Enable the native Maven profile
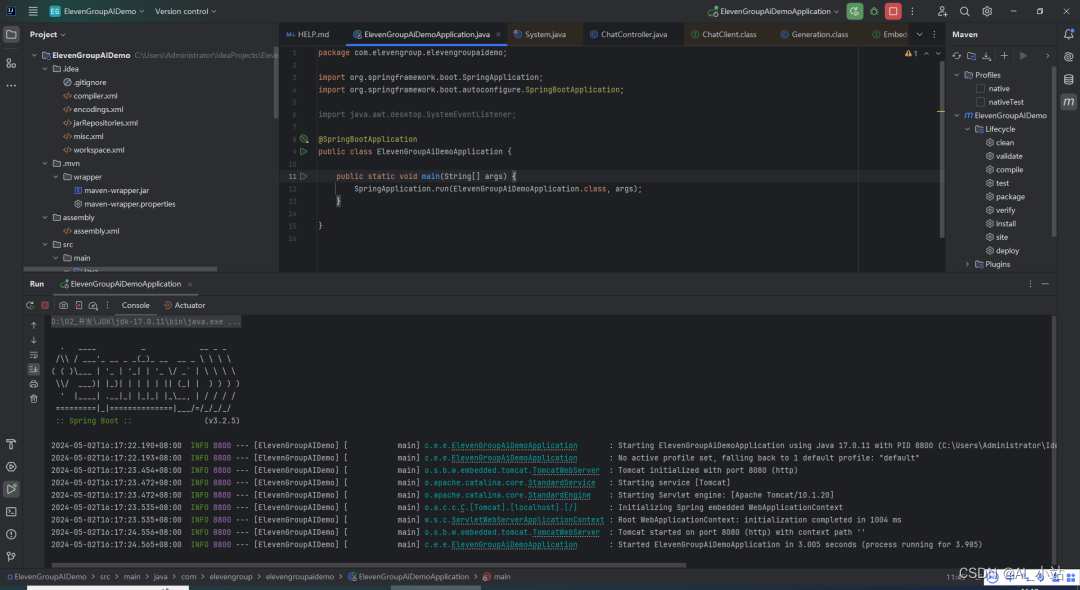The image size is (1080, 590). click(x=980, y=88)
